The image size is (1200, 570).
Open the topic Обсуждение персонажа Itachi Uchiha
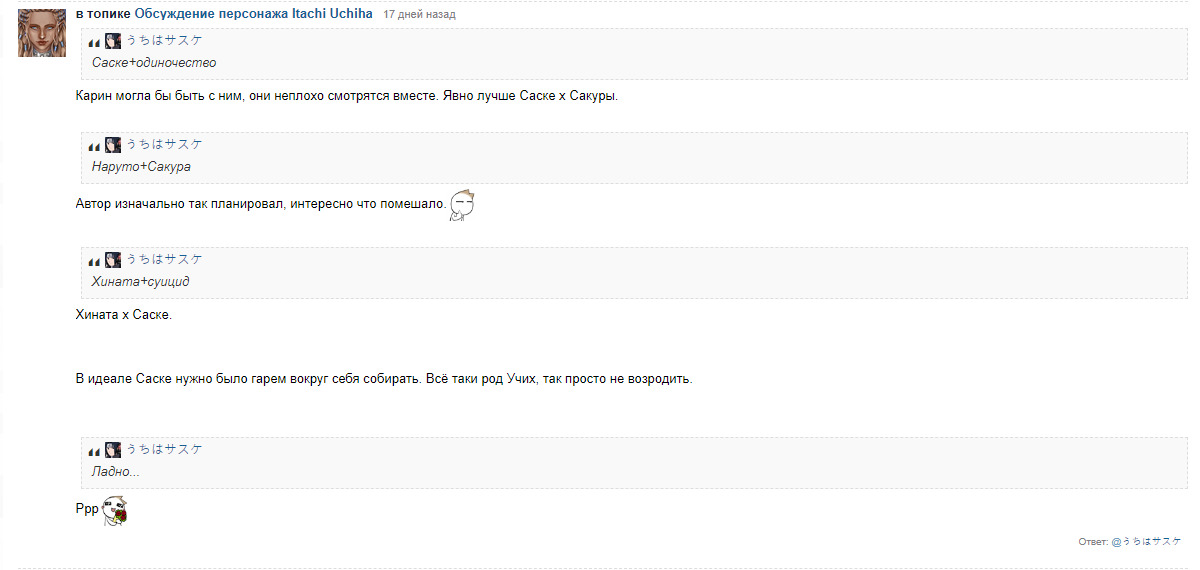(x=253, y=14)
